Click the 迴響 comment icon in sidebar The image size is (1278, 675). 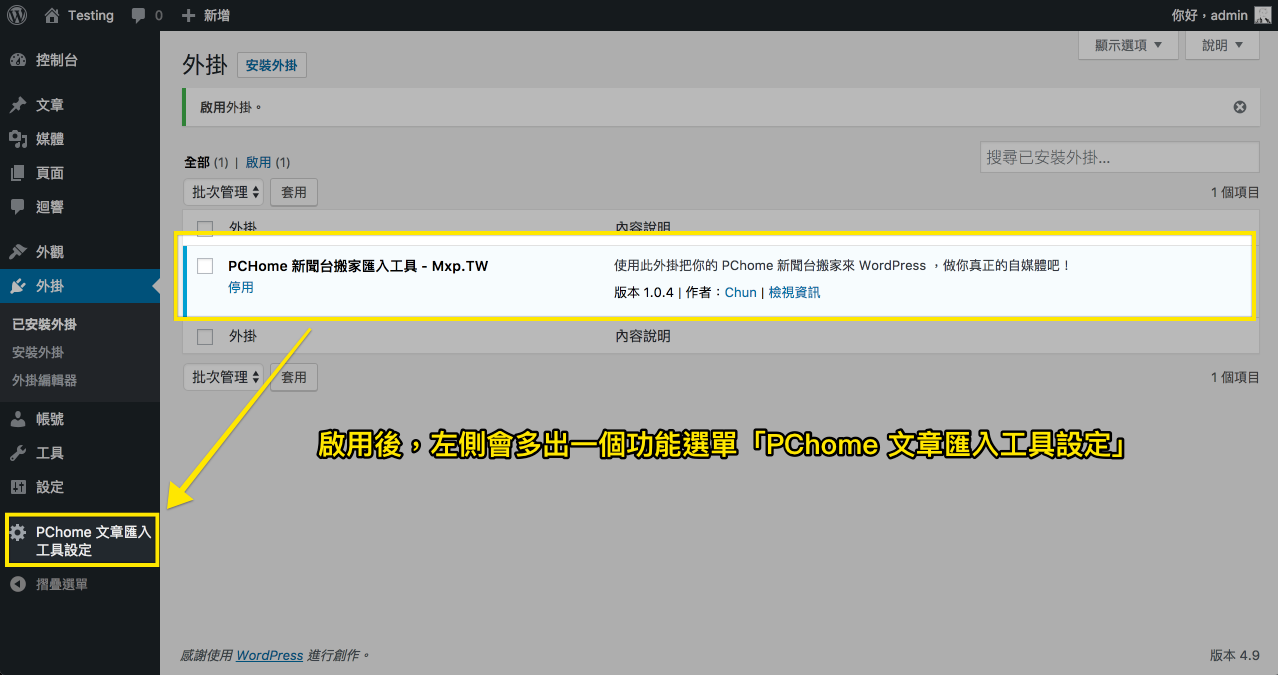[x=18, y=207]
